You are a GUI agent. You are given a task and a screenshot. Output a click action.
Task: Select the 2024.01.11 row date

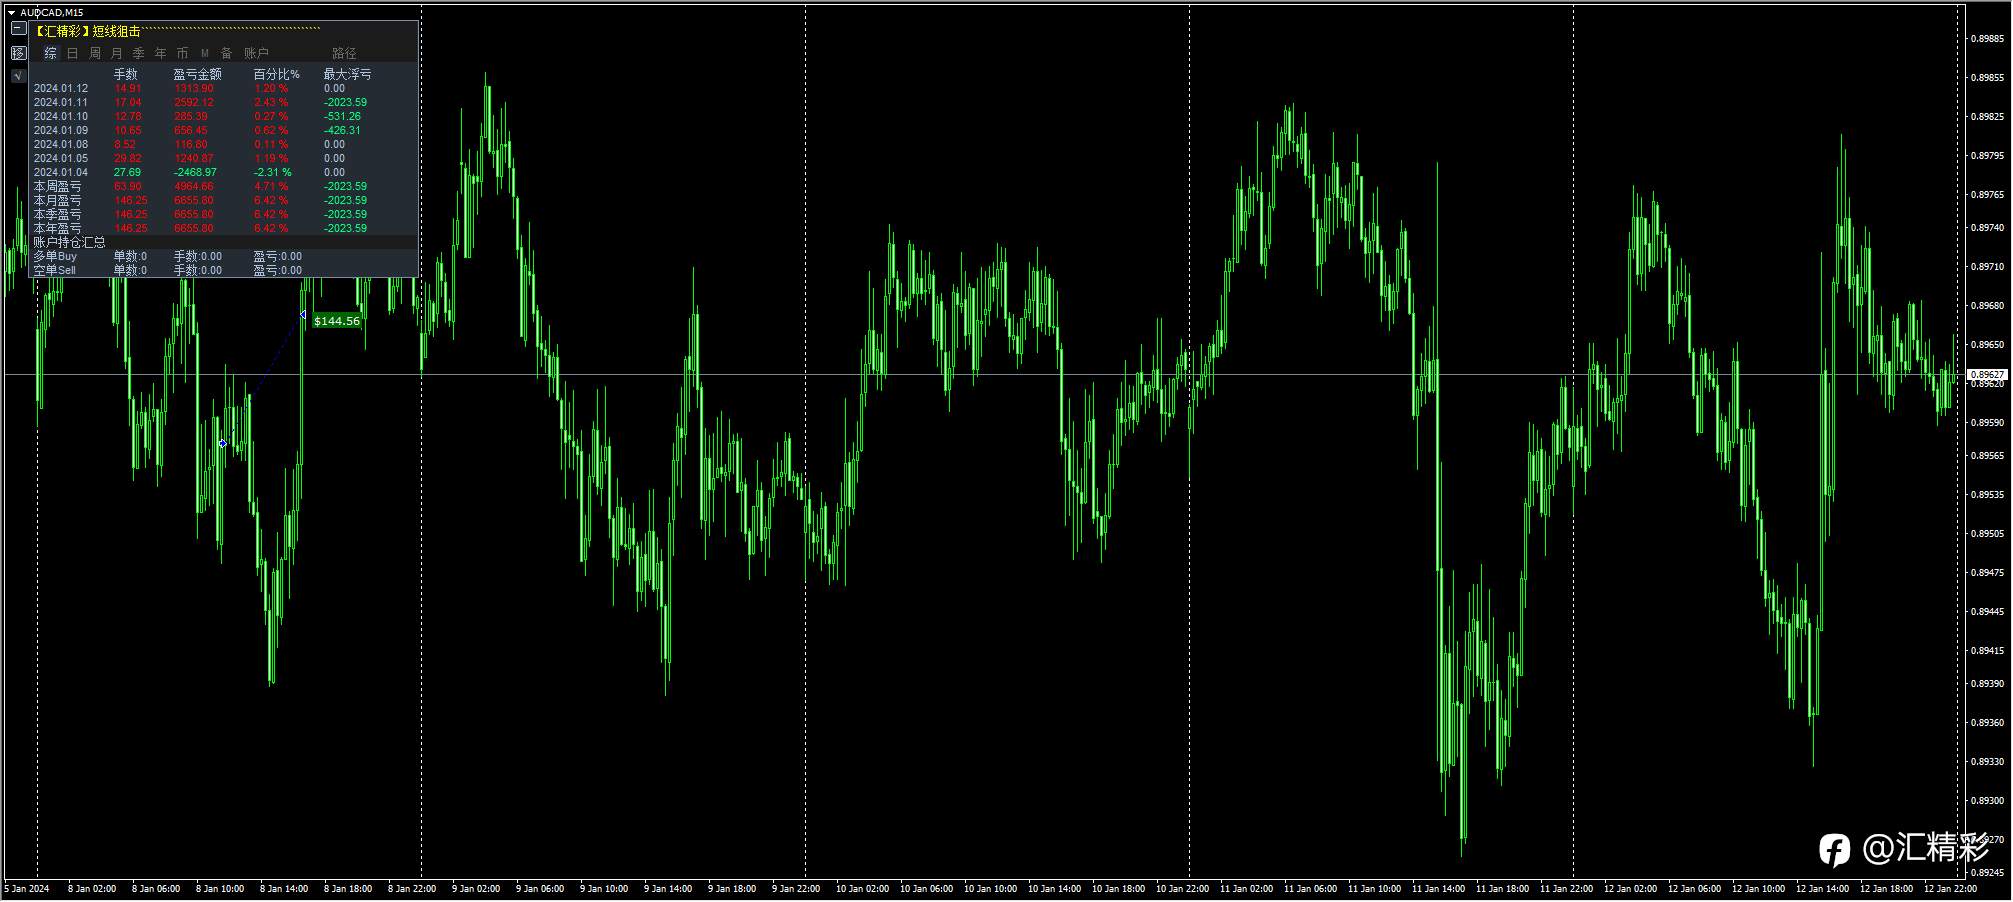click(61, 102)
